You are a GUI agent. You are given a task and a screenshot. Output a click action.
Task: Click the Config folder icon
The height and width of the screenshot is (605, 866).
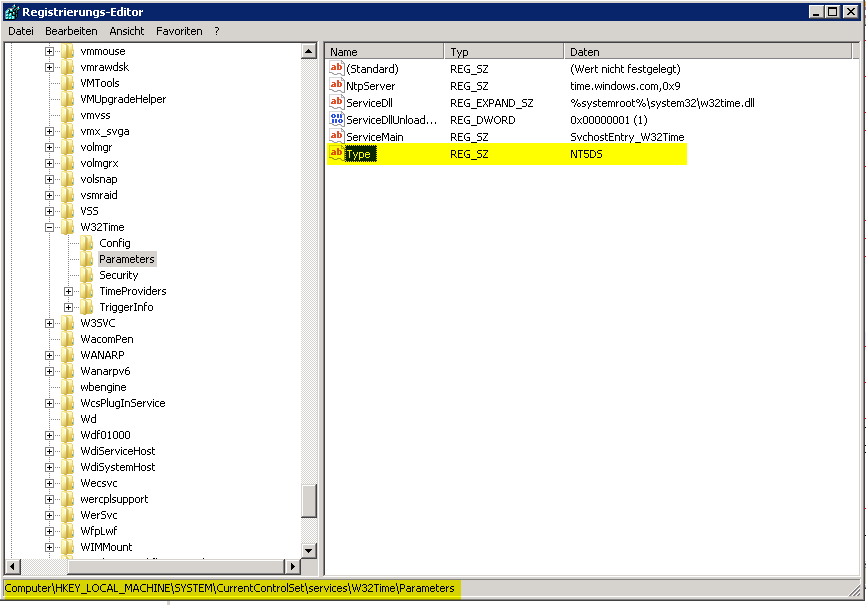[87, 243]
